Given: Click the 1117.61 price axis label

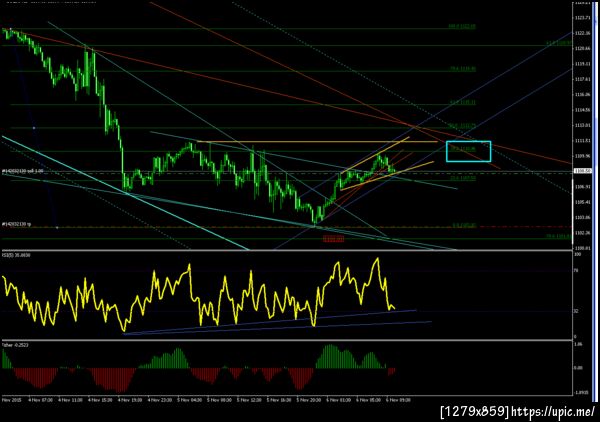Looking at the screenshot, I should (x=582, y=79).
